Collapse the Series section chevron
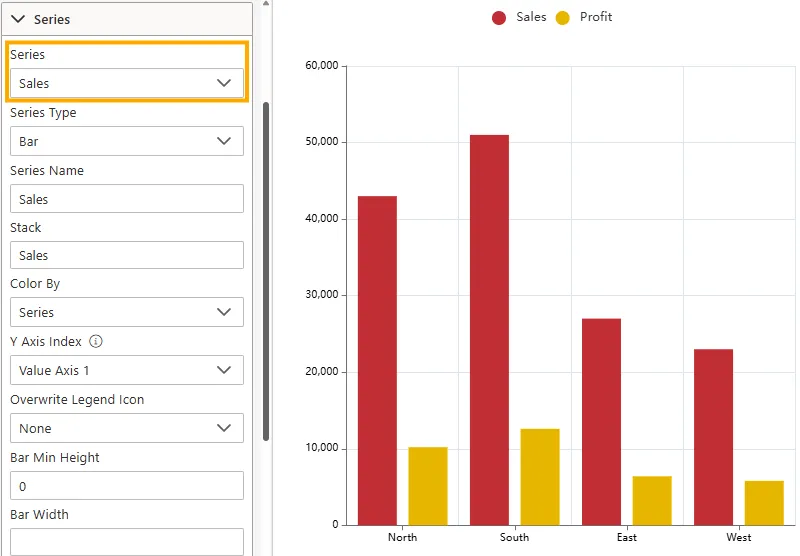The image size is (800, 556). pyautogui.click(x=18, y=19)
